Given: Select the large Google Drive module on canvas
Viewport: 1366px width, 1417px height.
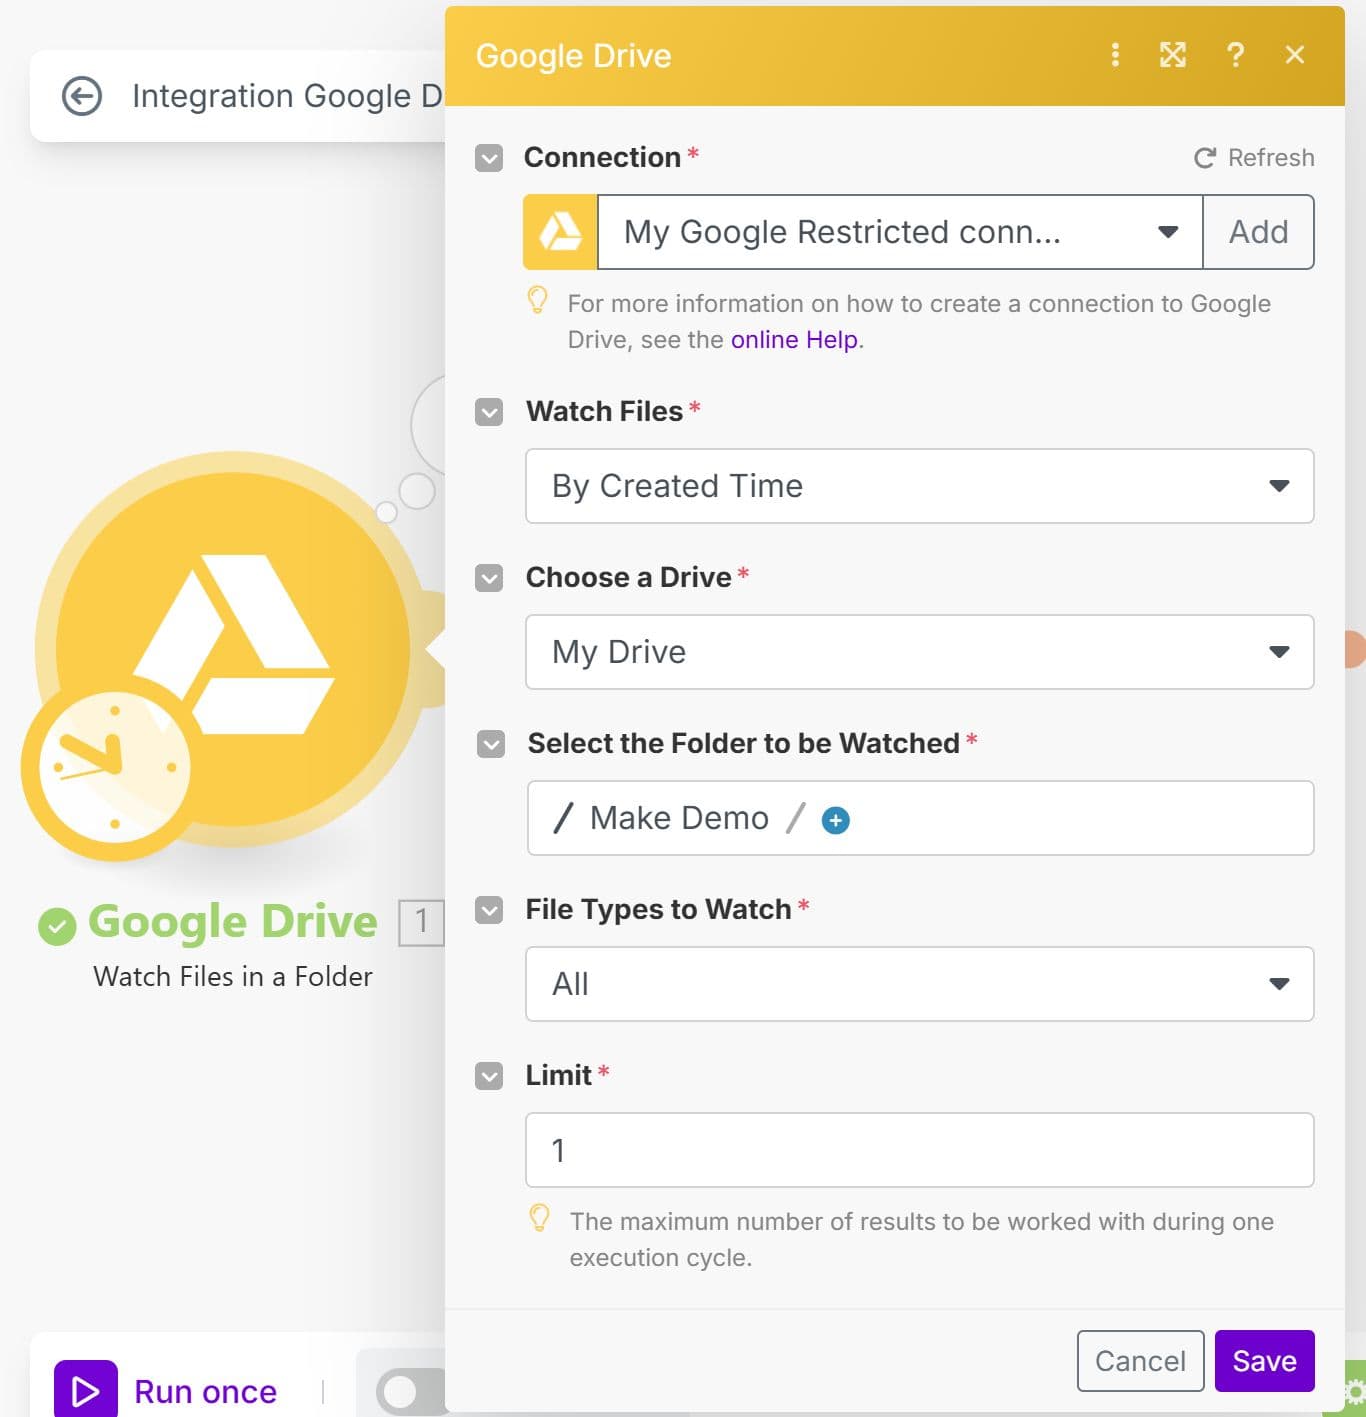Looking at the screenshot, I should 232,650.
